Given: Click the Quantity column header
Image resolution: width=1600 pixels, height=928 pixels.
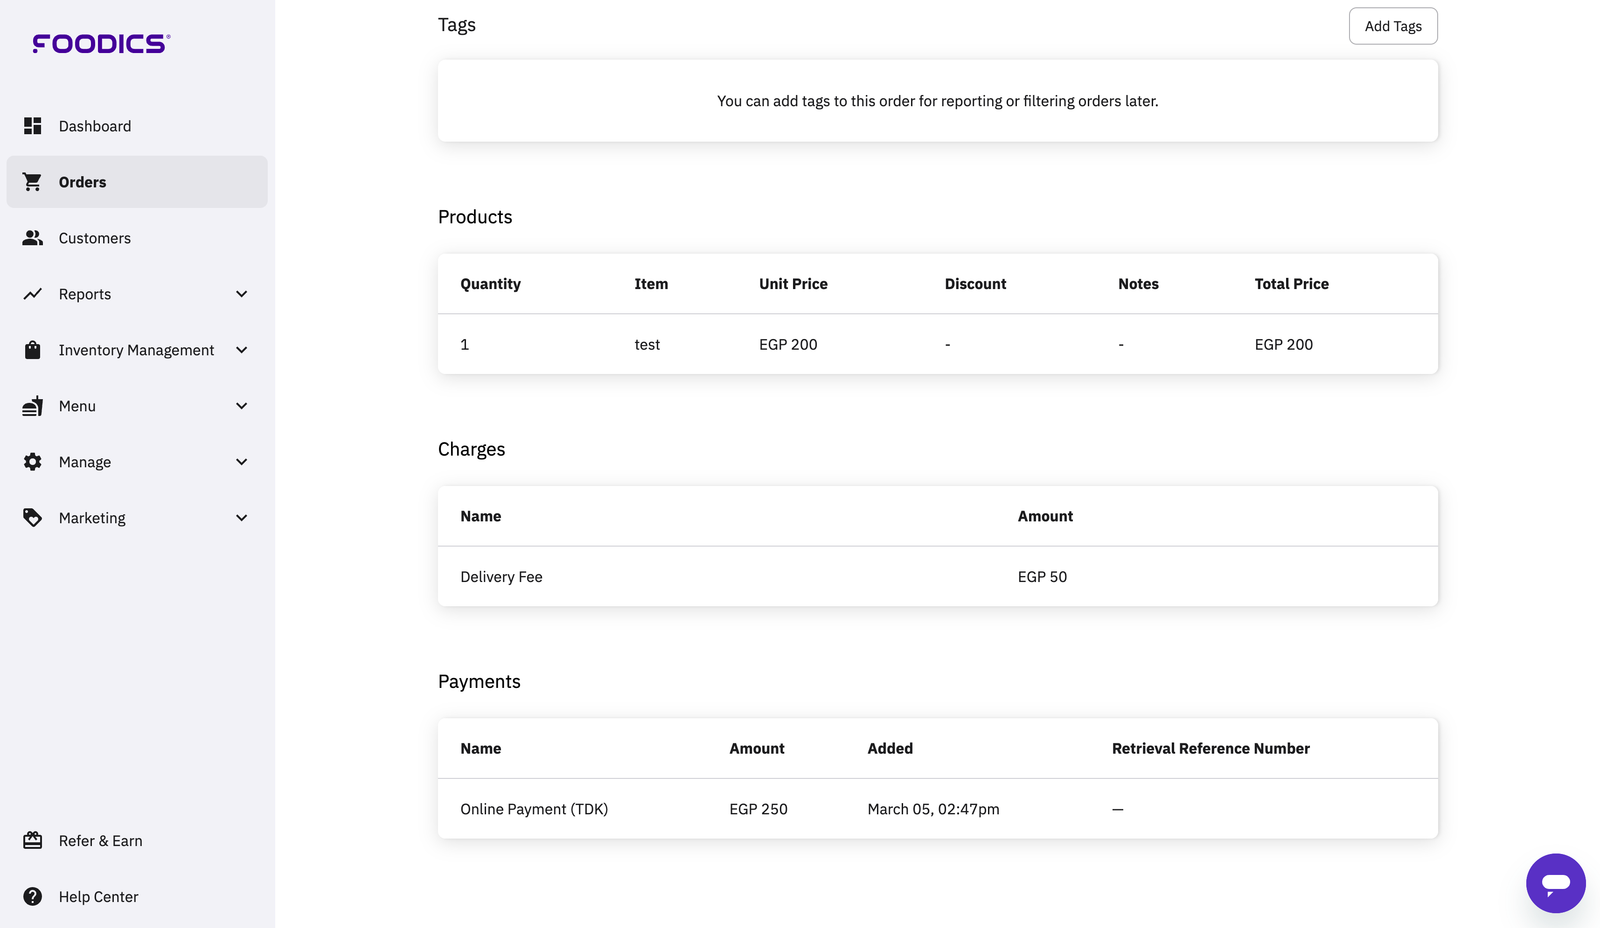Looking at the screenshot, I should (490, 284).
